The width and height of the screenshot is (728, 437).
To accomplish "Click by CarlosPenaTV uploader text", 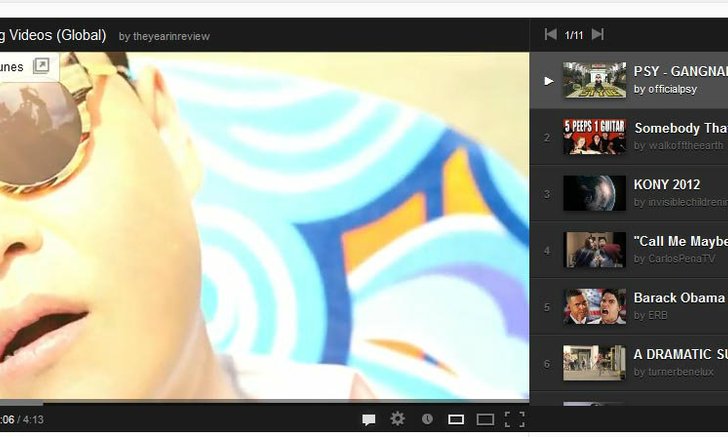I will (675, 259).
